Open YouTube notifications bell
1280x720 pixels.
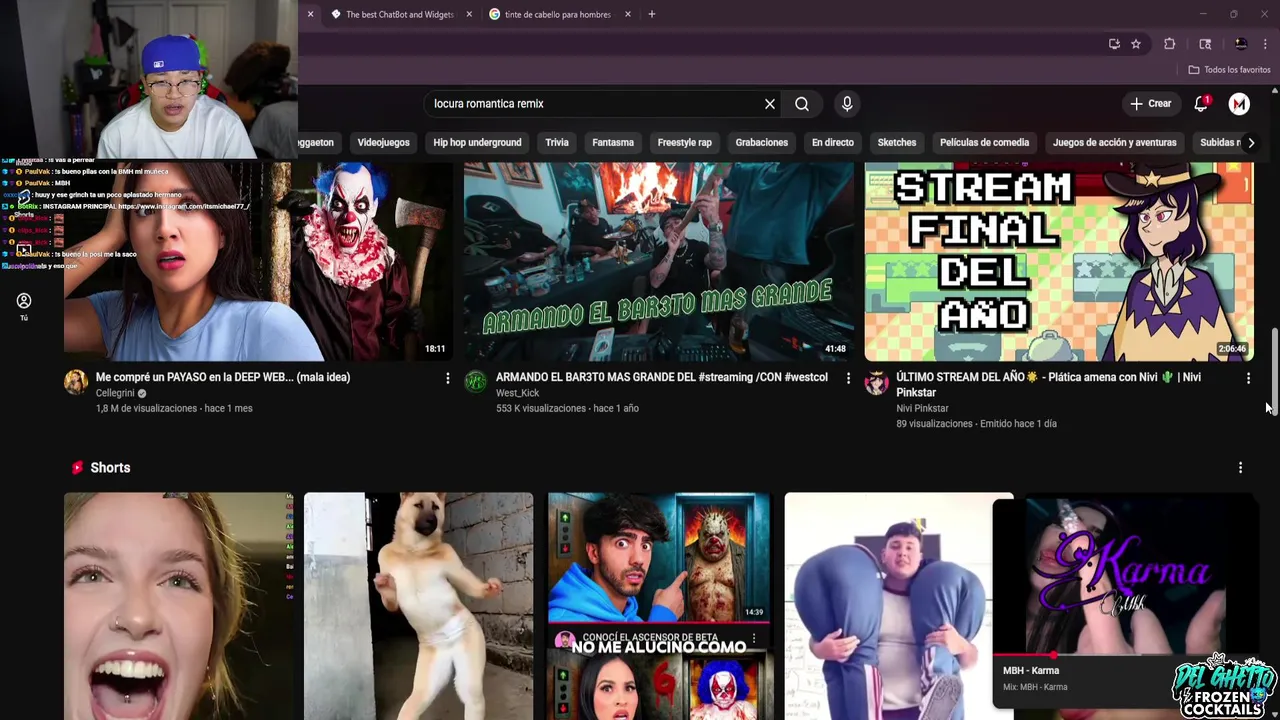(1201, 104)
